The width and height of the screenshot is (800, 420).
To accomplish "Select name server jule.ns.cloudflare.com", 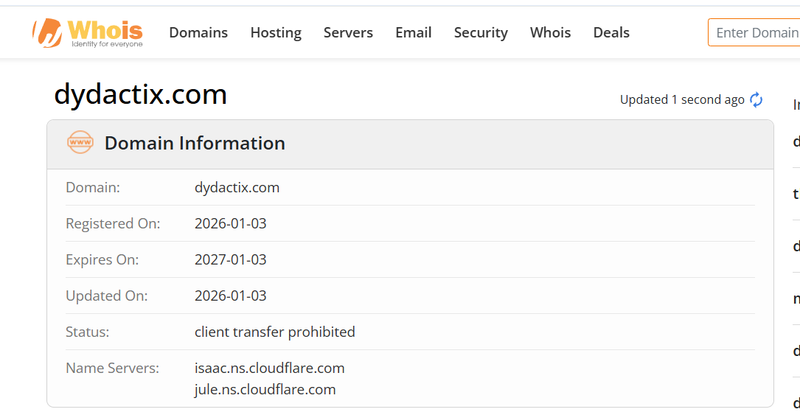I will [x=265, y=389].
